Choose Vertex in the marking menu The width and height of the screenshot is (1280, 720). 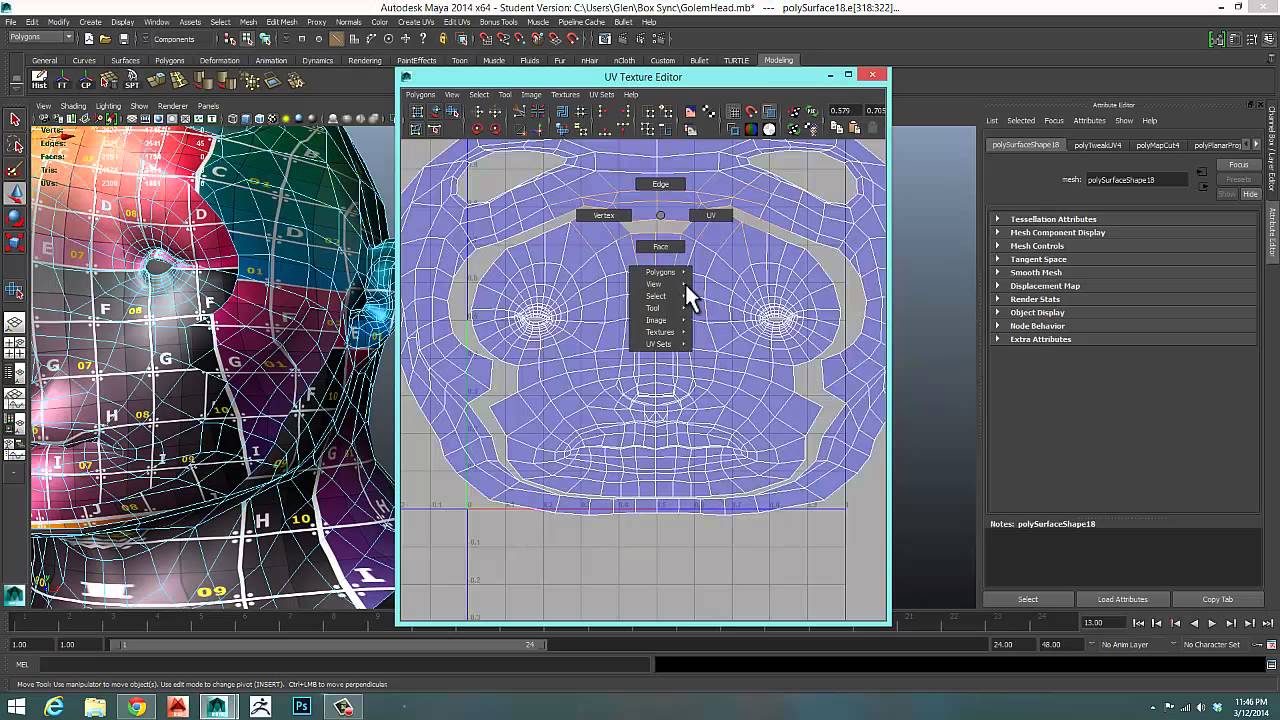[x=604, y=215]
